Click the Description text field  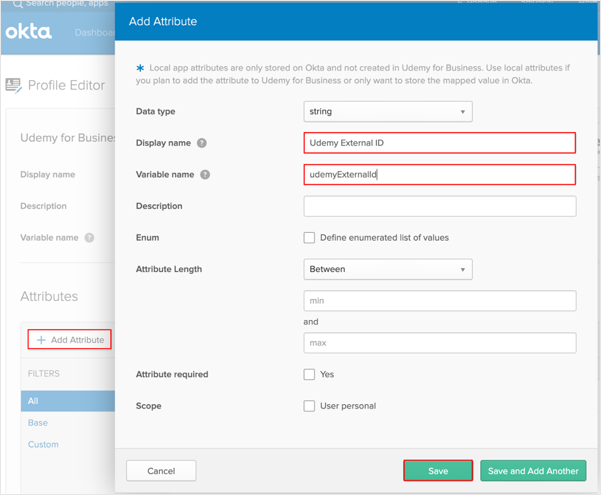pos(439,206)
